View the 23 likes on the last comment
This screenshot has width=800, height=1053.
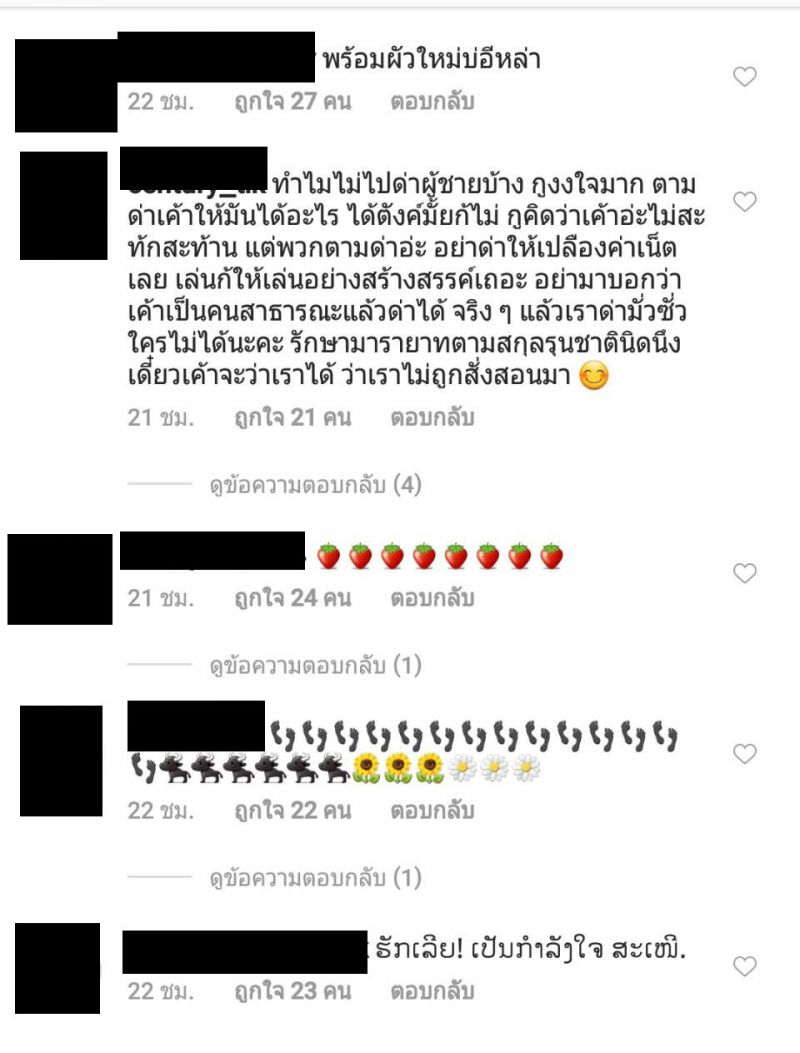coord(293,991)
